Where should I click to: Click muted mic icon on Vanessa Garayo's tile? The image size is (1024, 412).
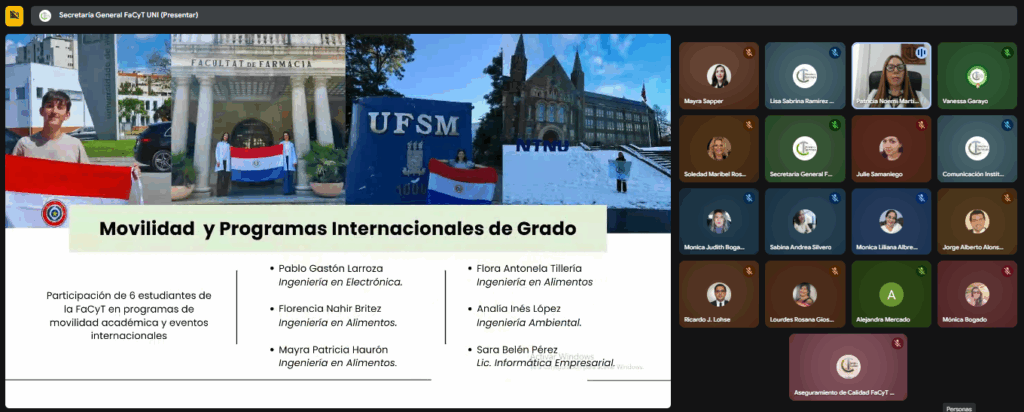pyautogui.click(x=1007, y=52)
